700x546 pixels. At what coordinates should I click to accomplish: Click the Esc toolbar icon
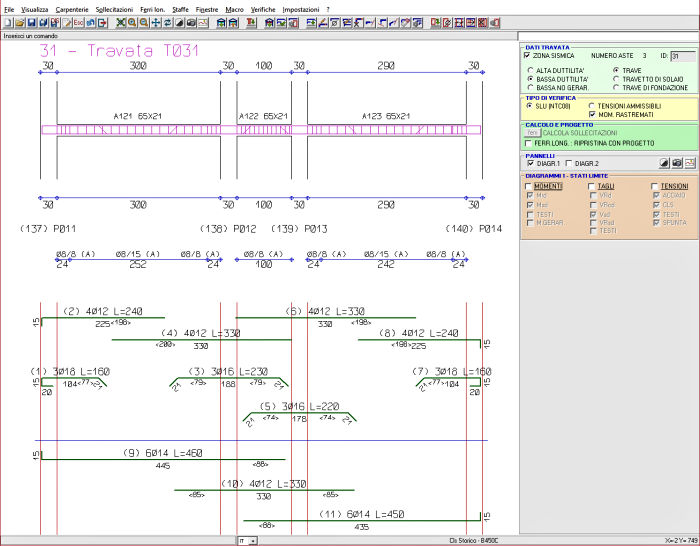coord(79,23)
